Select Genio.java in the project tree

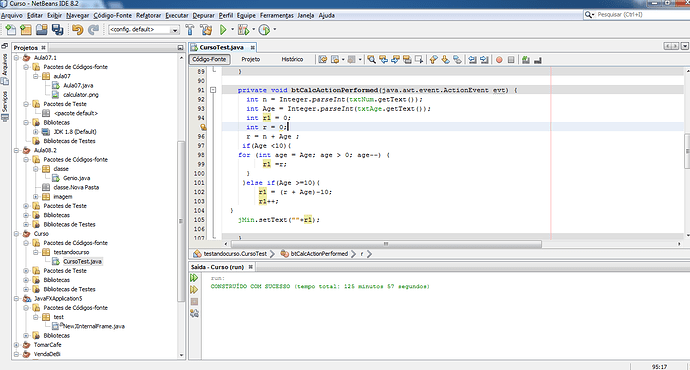pos(76,178)
